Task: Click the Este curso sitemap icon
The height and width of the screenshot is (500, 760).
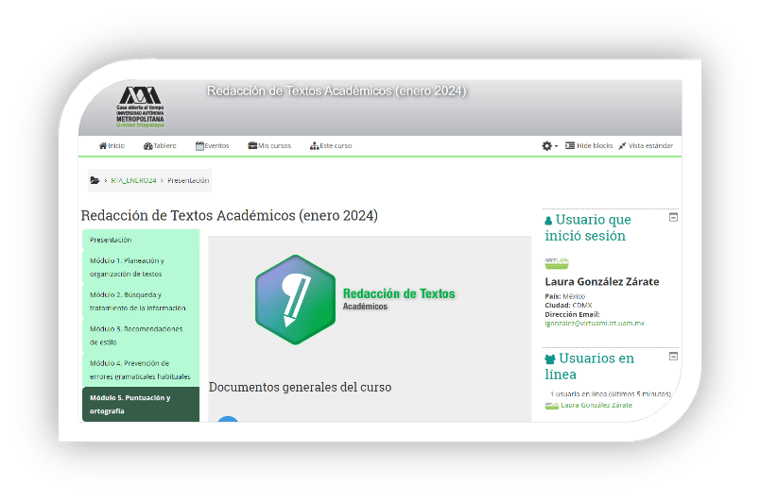Action: (314, 146)
